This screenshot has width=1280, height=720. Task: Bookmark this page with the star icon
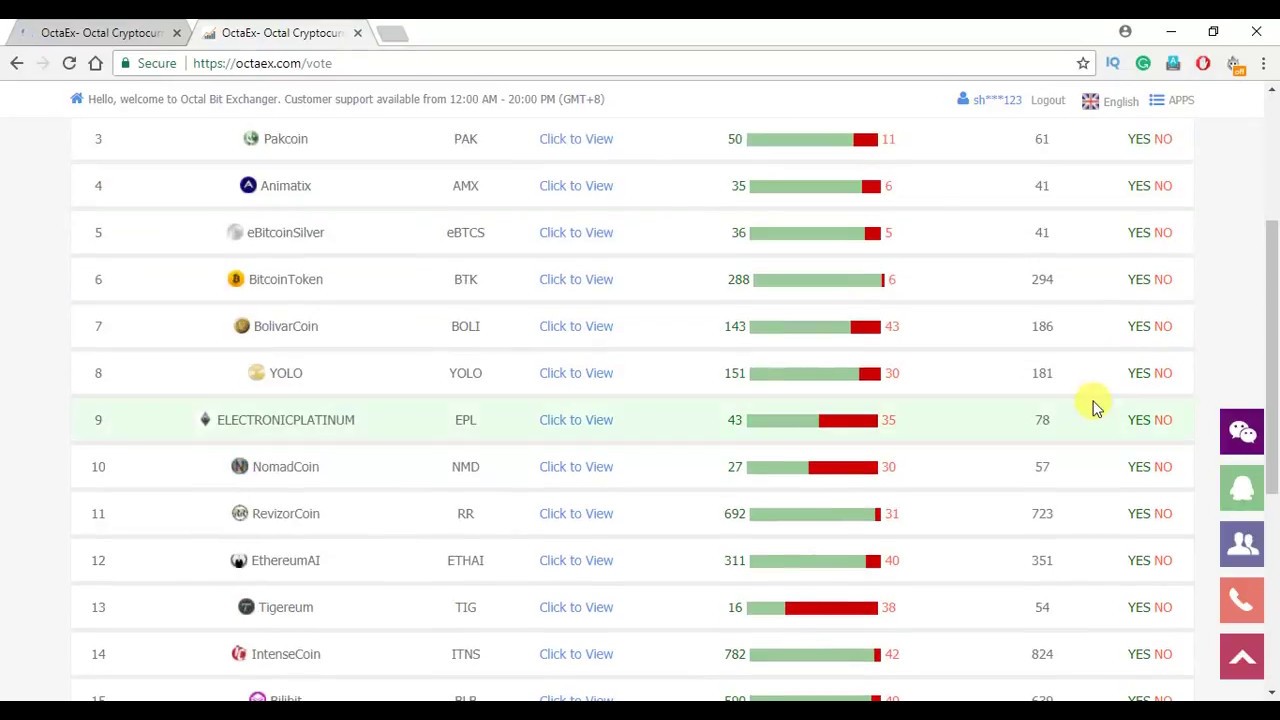click(1083, 63)
